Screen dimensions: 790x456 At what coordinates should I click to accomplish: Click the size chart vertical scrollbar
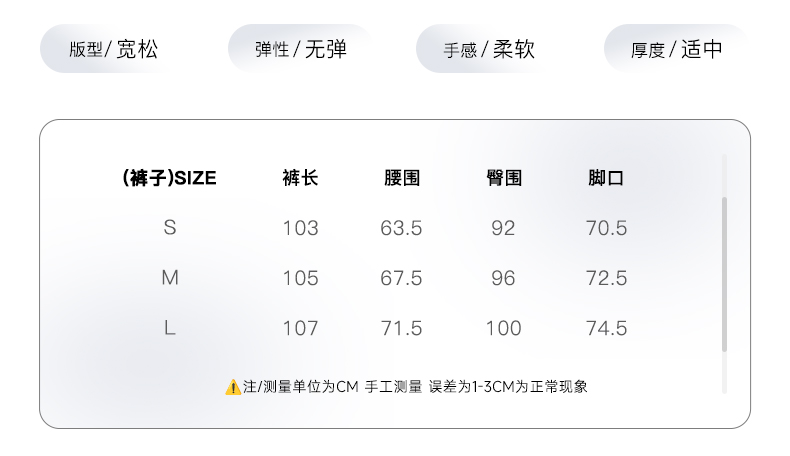(724, 272)
